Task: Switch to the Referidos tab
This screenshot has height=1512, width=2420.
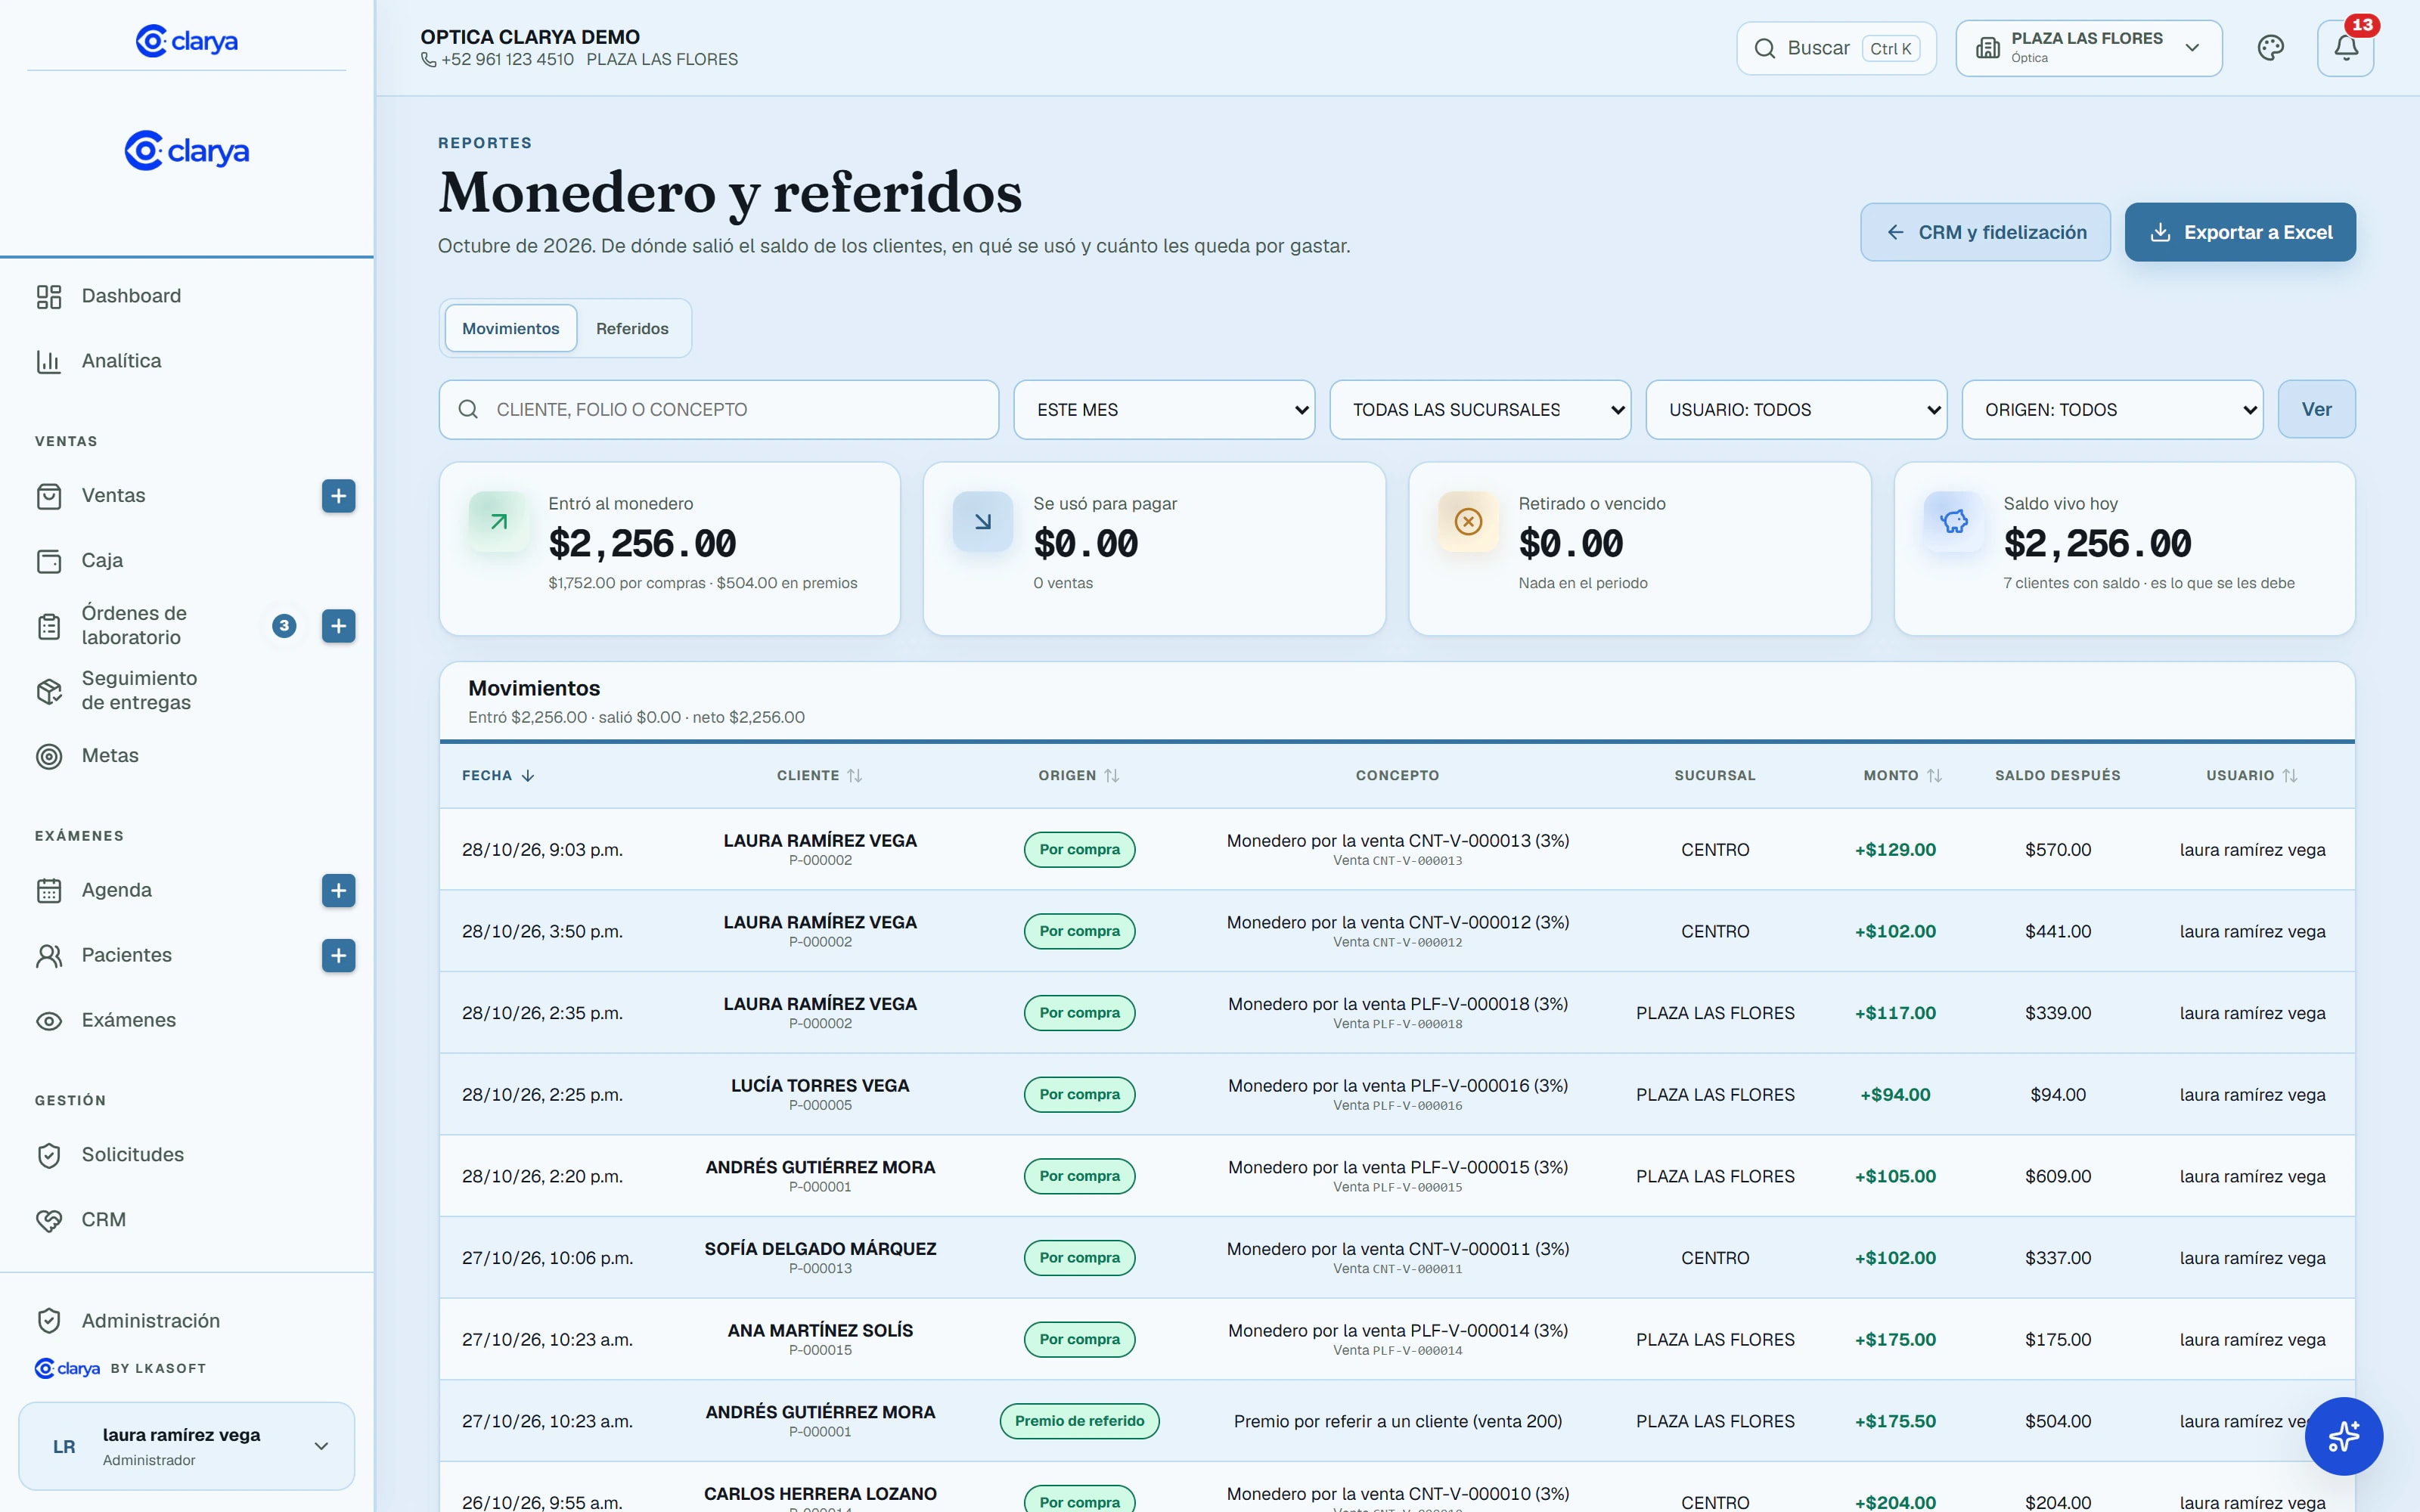Action: pos(632,328)
